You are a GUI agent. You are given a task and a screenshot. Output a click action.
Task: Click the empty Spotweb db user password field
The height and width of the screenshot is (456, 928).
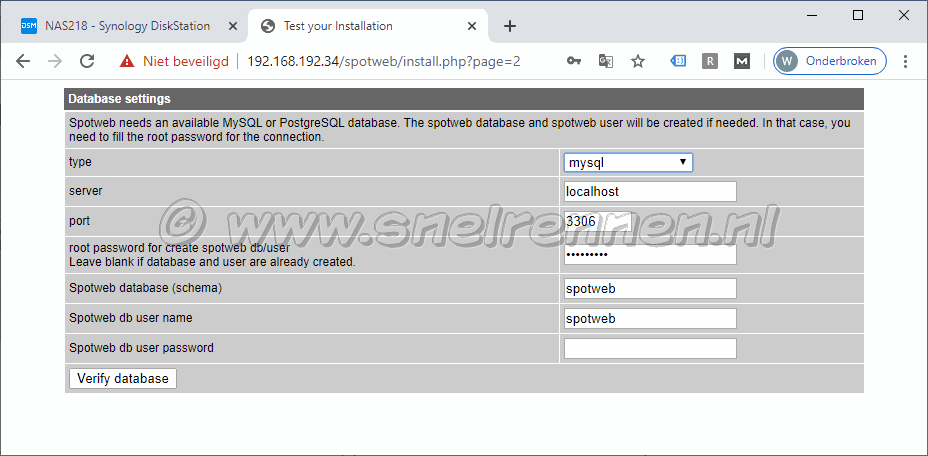(650, 348)
